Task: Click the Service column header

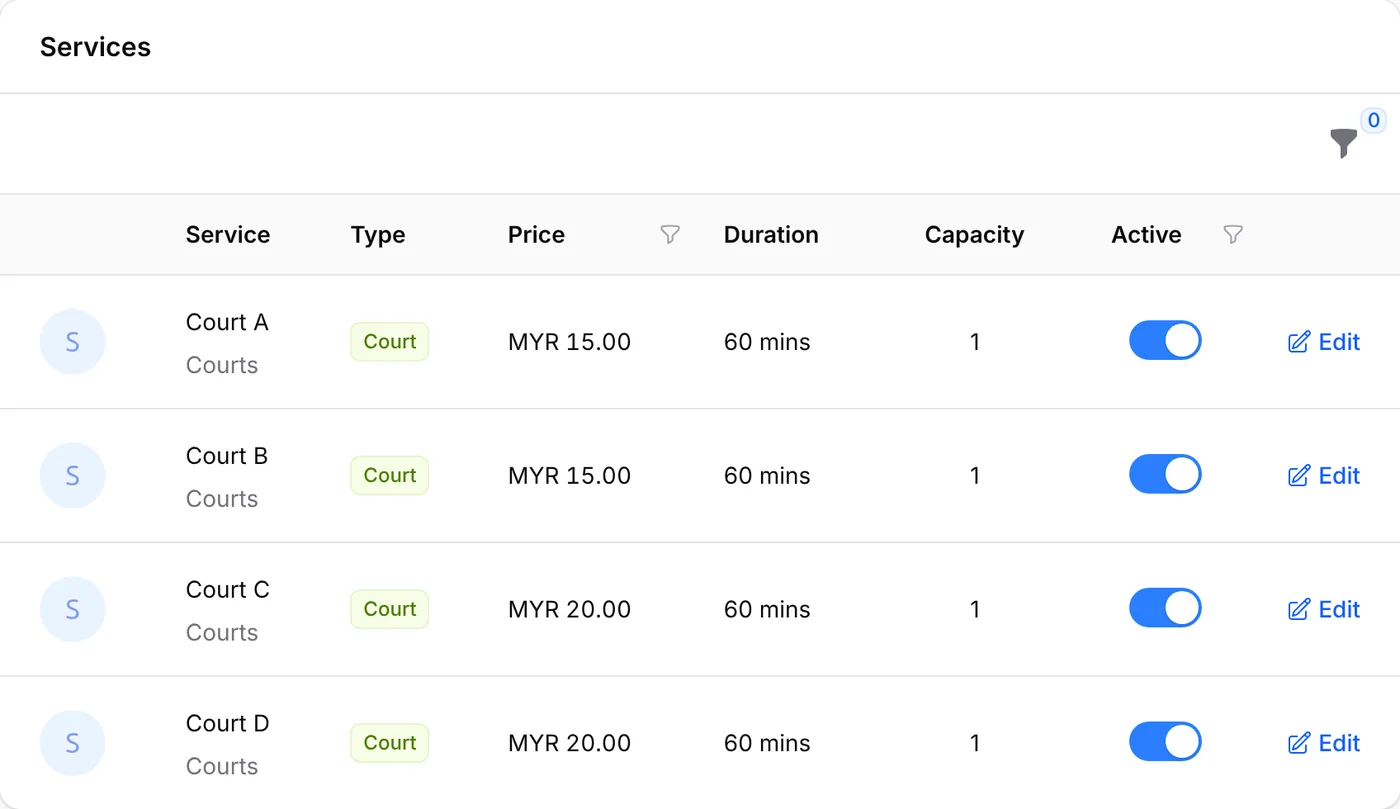Action: click(x=228, y=235)
